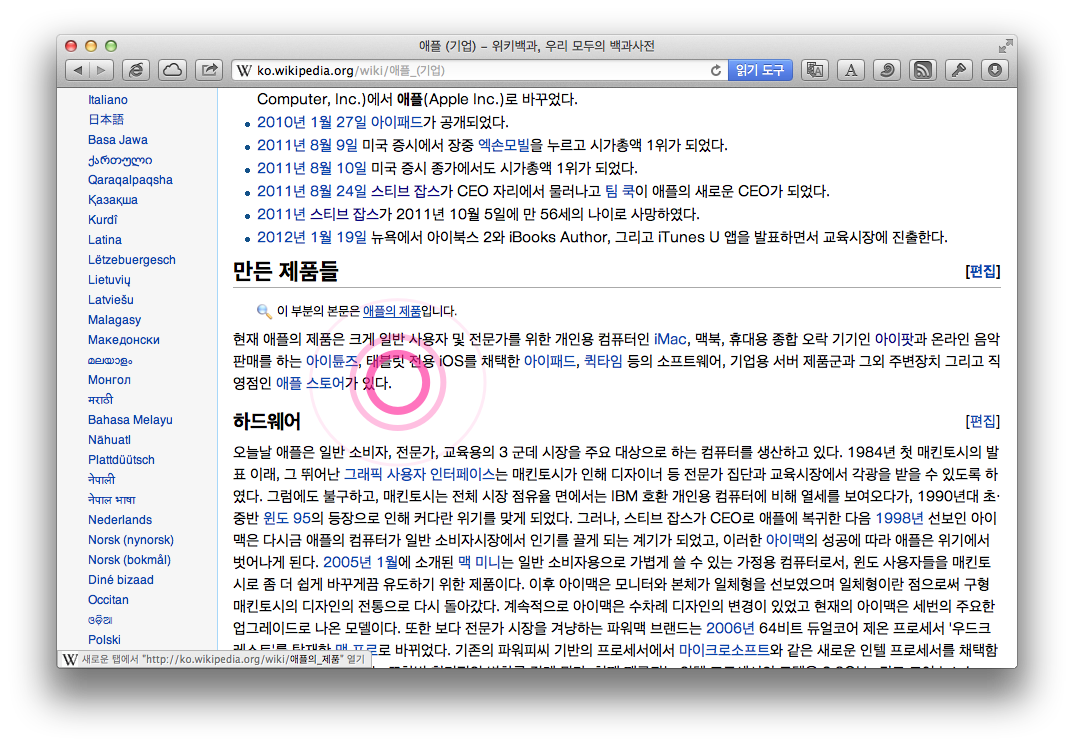Open the 아이팟 link
This screenshot has width=1074, height=747.
tap(894, 340)
